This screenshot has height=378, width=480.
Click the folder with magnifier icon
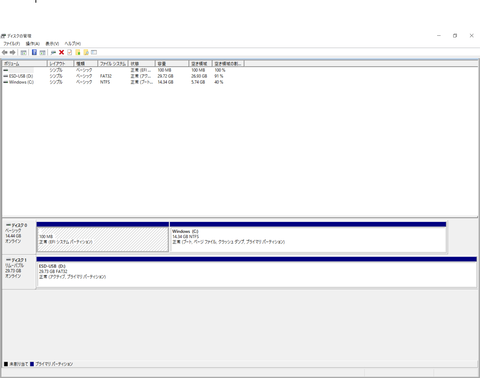click(86, 52)
